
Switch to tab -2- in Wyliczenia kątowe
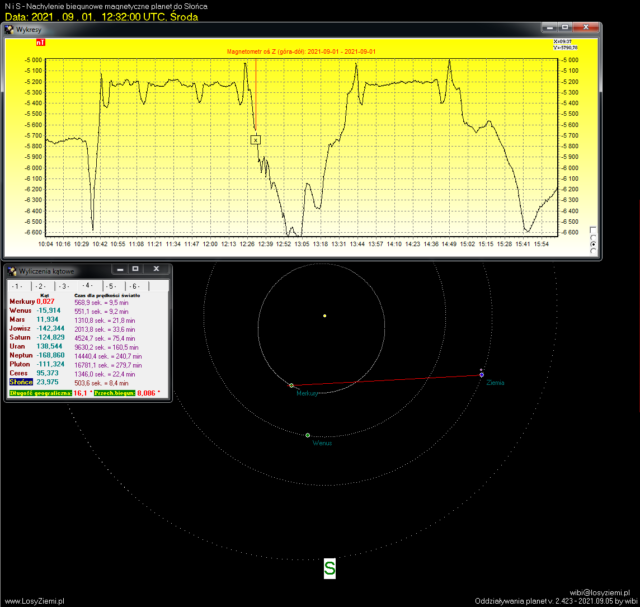click(x=41, y=286)
